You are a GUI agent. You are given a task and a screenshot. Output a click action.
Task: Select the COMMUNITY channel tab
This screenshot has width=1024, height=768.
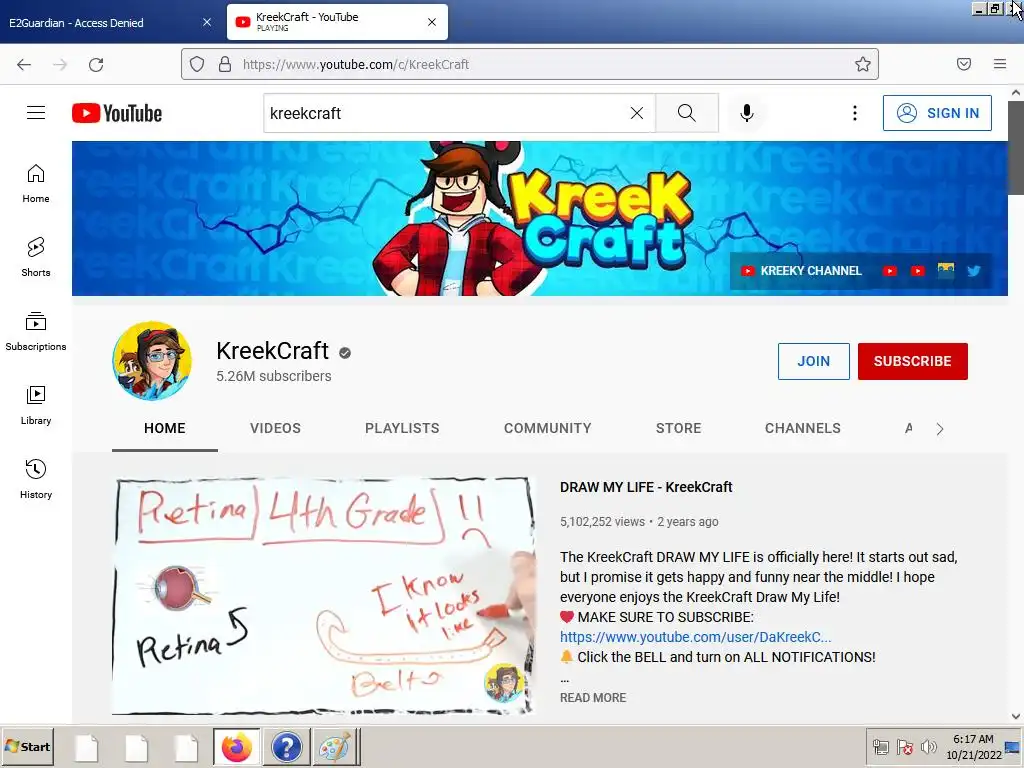click(x=547, y=428)
